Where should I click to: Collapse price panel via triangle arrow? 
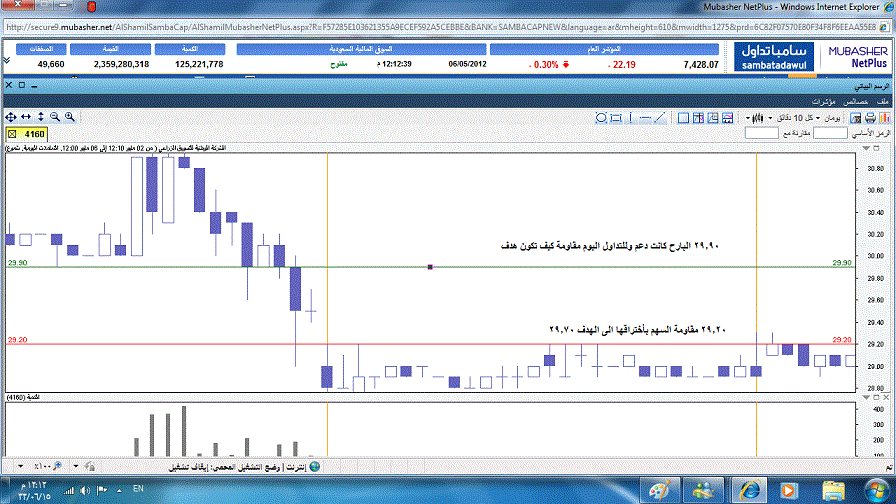tap(866, 148)
